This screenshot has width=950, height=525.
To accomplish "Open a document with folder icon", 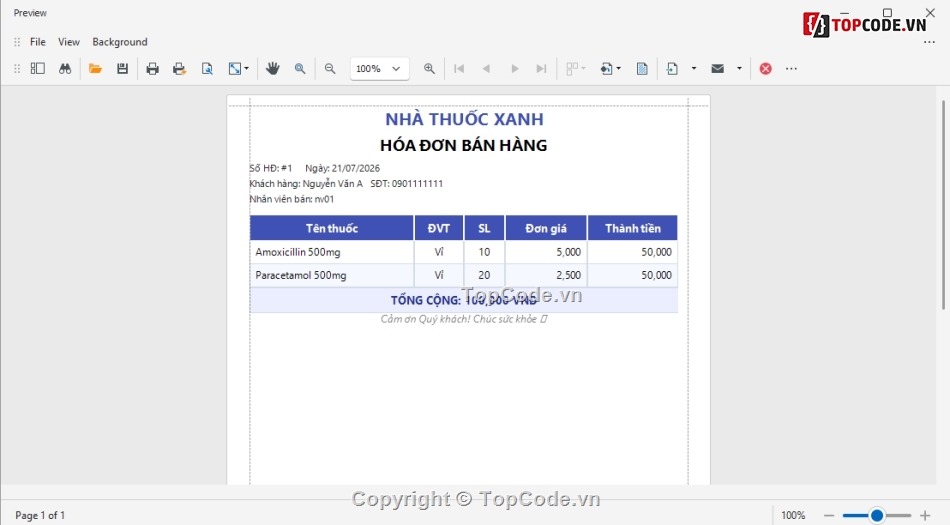I will tap(95, 68).
